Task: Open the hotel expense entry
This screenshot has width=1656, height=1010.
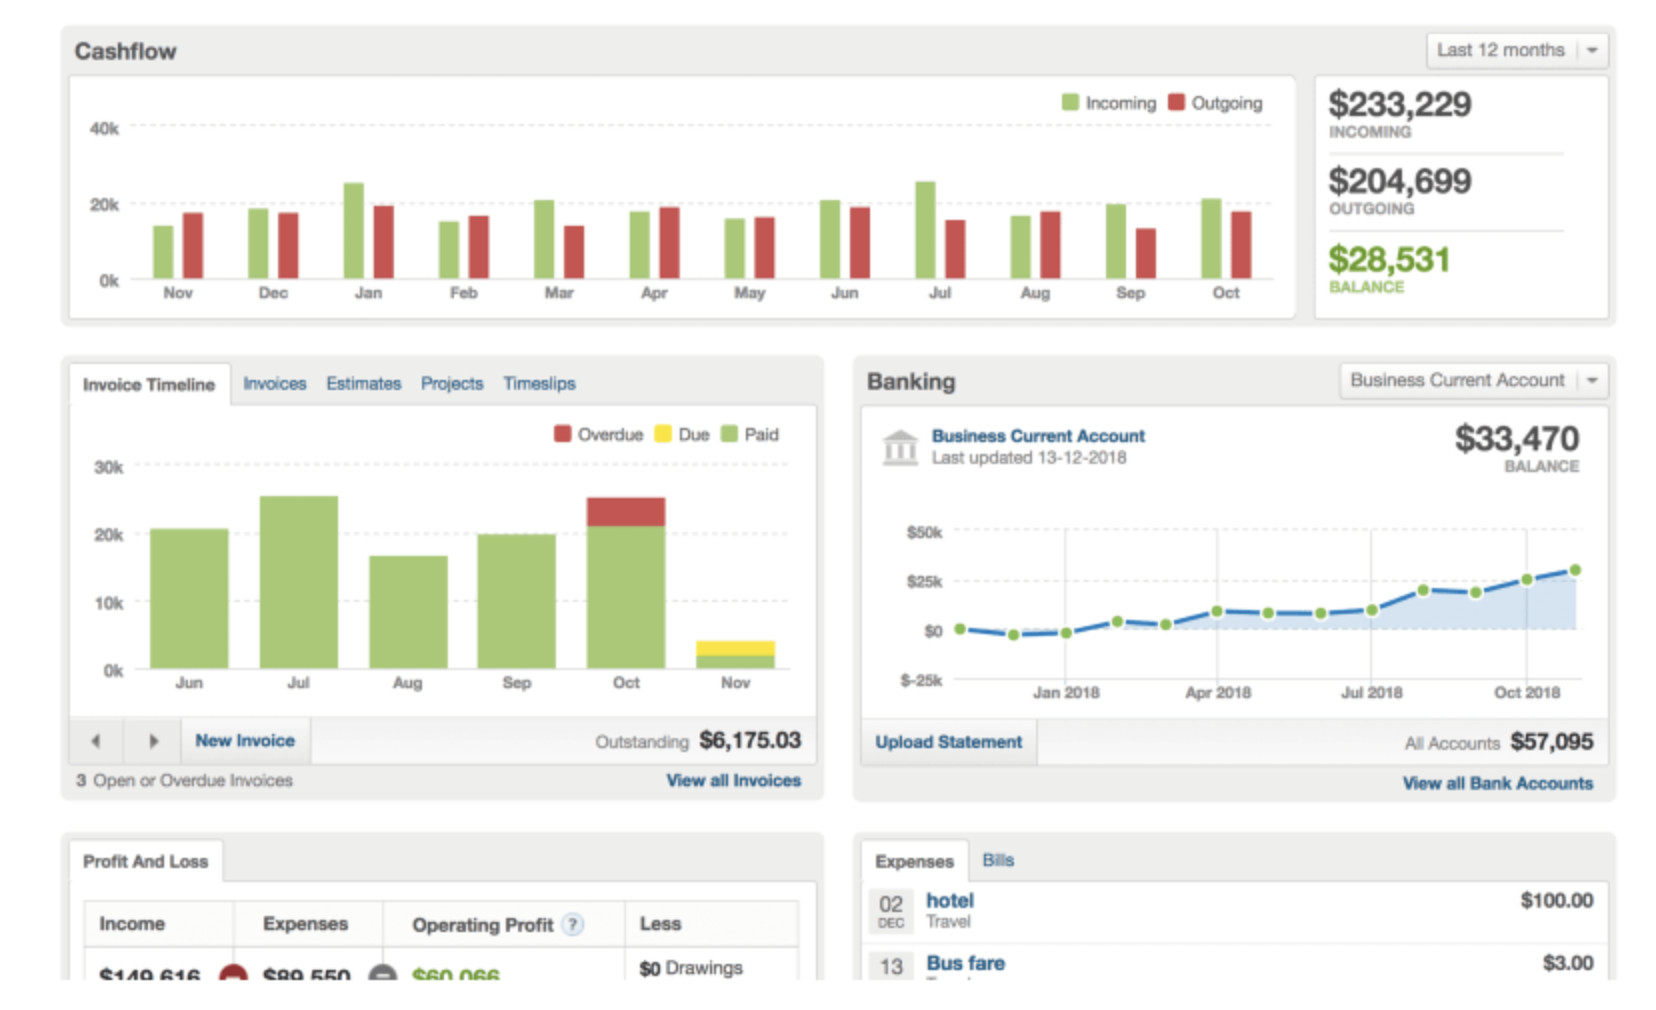Action: coord(949,901)
